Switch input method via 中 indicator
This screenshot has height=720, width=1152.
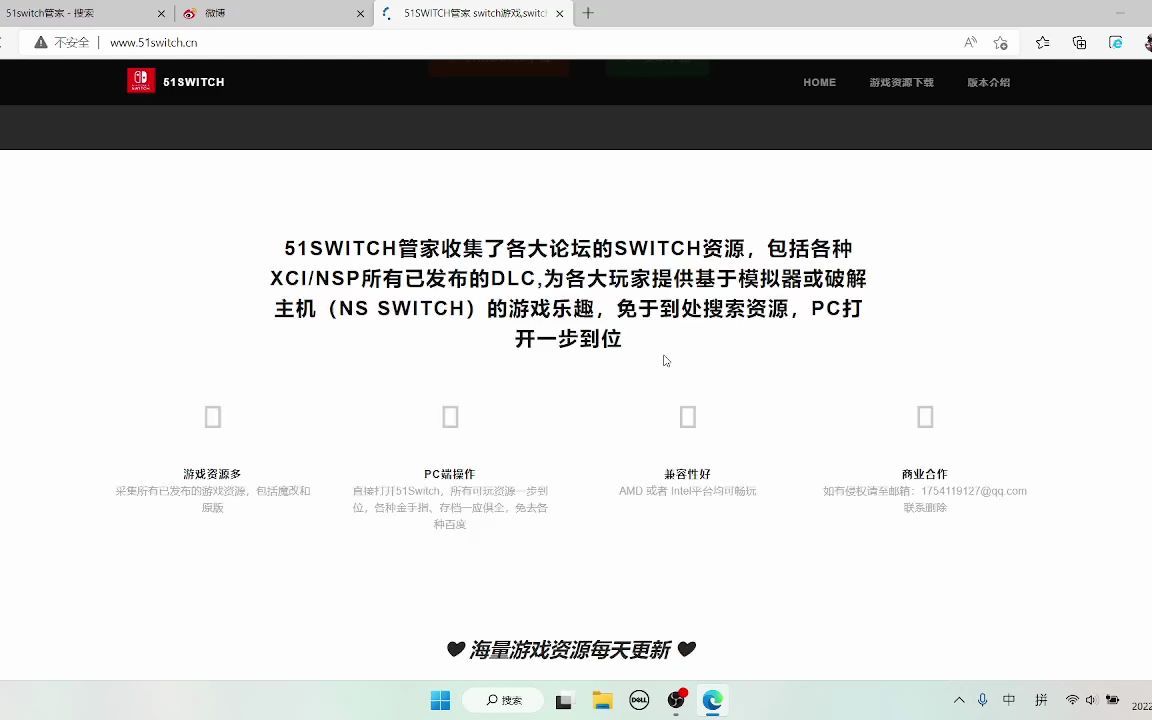[x=1007, y=700]
